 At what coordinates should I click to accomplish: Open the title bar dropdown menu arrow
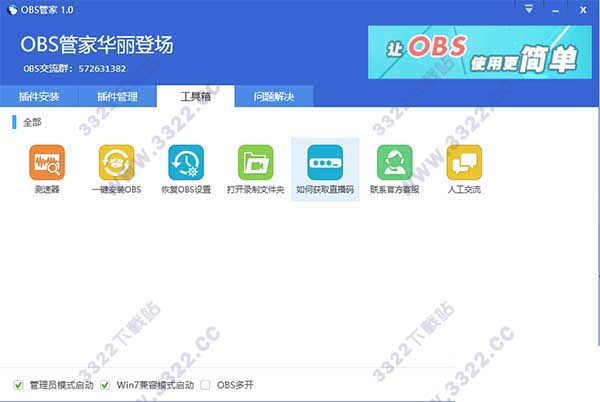(x=529, y=9)
